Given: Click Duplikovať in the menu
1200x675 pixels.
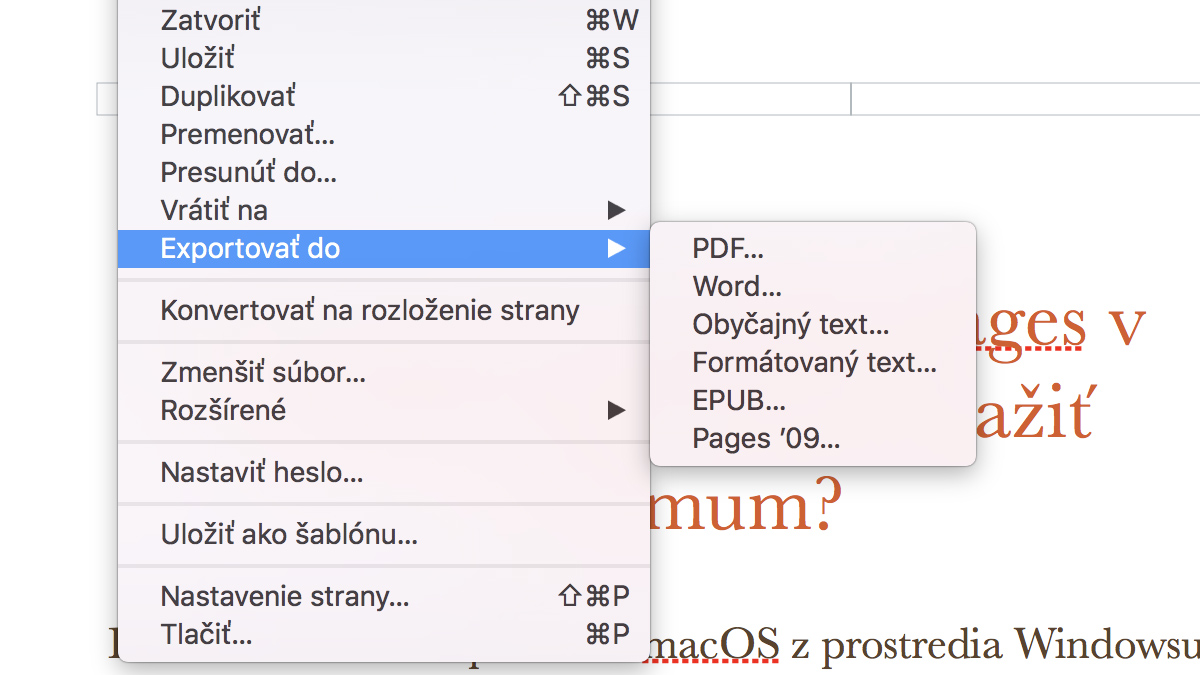Looking at the screenshot, I should point(384,96).
